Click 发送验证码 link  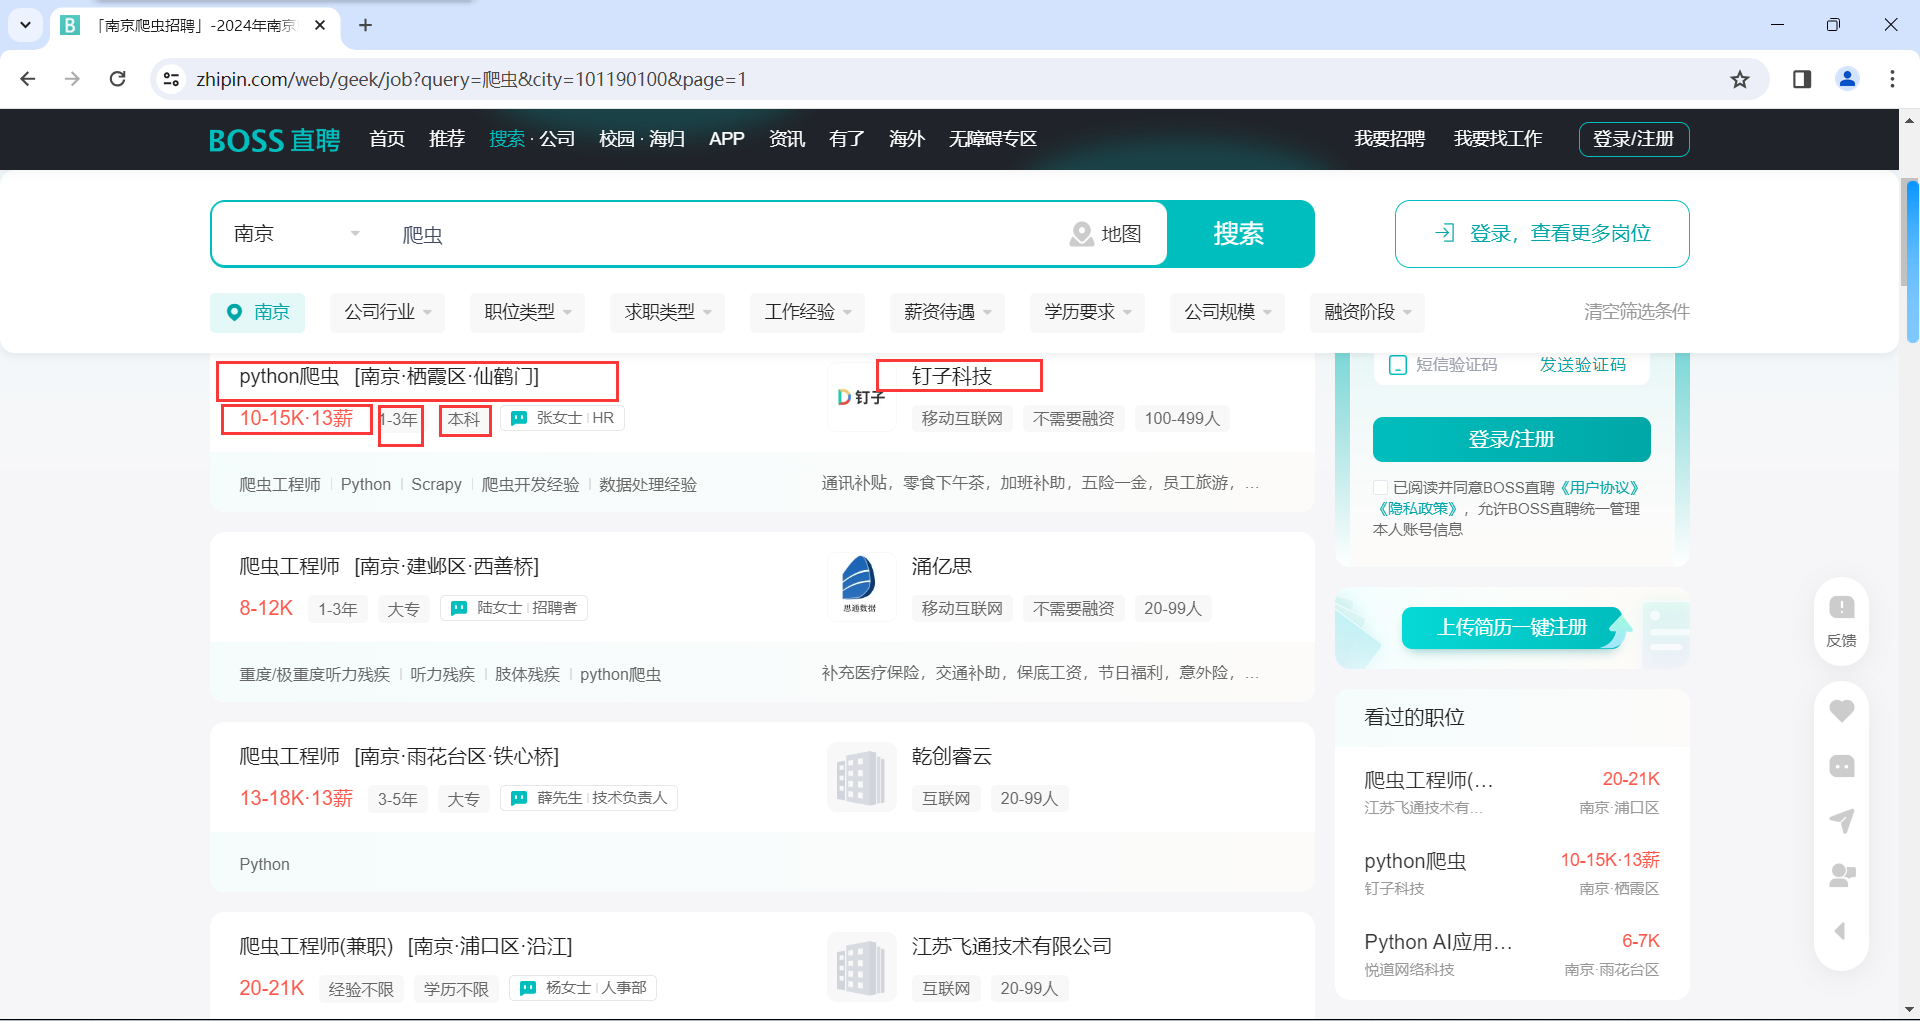click(x=1582, y=365)
